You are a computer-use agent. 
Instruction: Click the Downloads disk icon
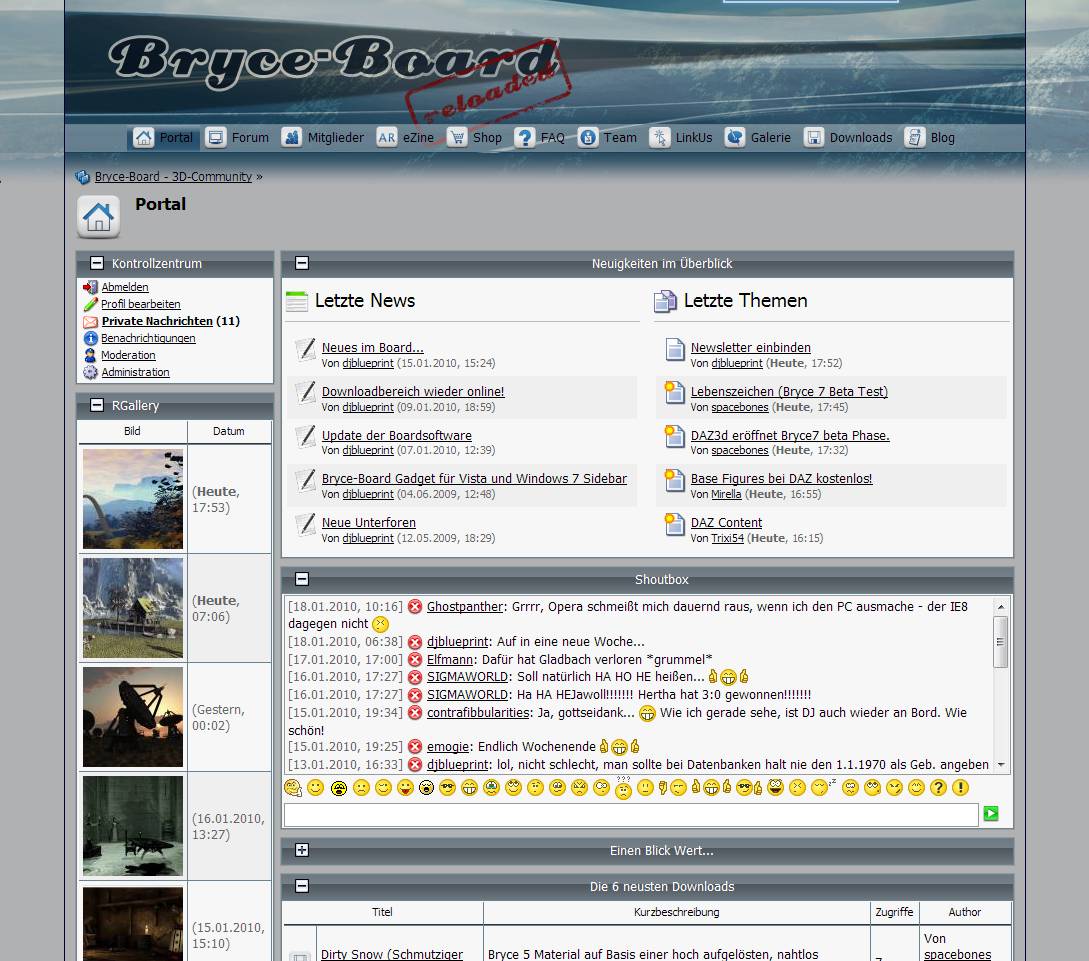(814, 137)
